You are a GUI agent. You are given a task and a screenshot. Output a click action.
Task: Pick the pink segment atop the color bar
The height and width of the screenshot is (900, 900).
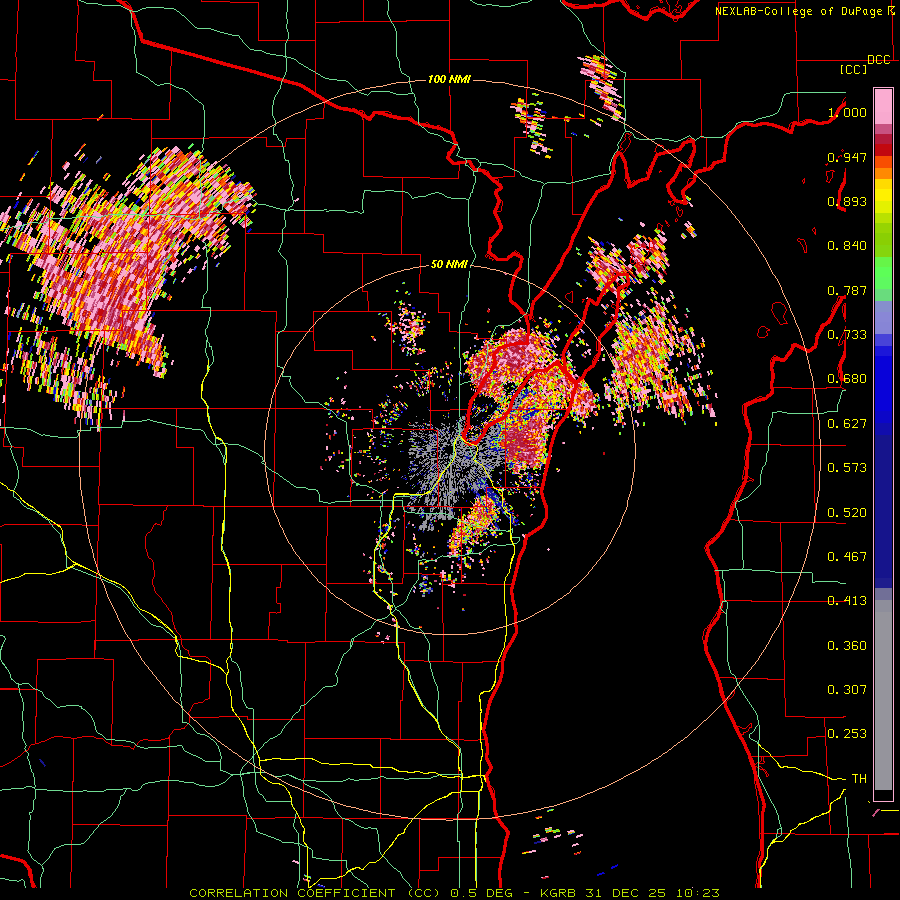pos(883,107)
